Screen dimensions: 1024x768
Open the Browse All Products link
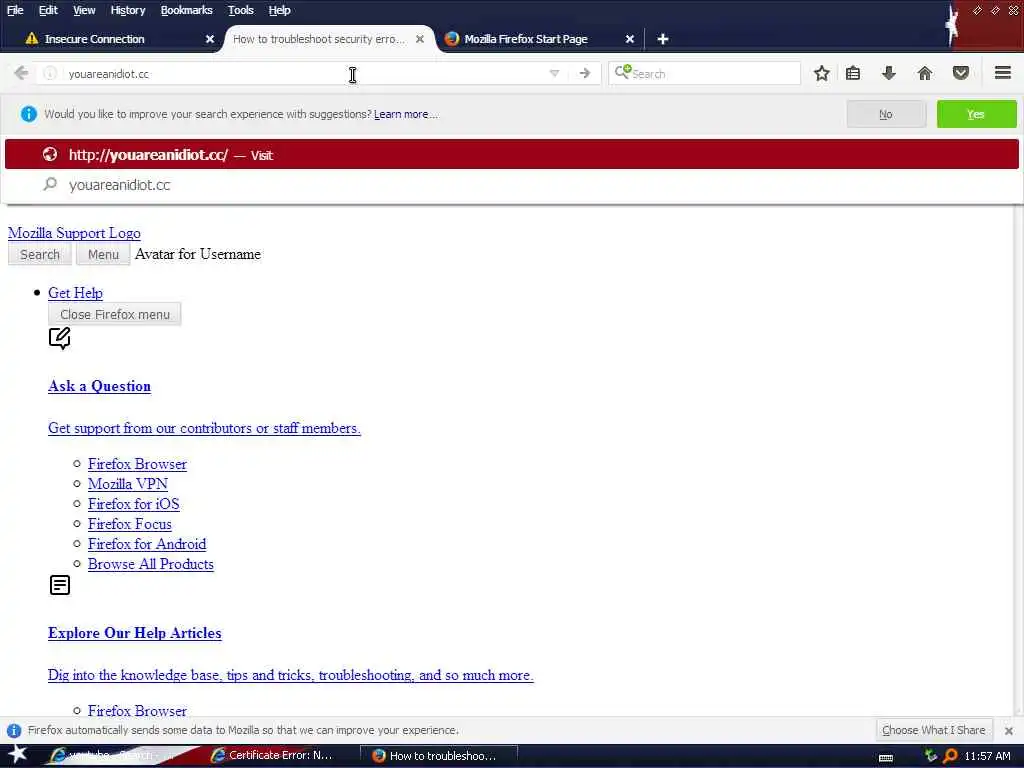coord(150,564)
